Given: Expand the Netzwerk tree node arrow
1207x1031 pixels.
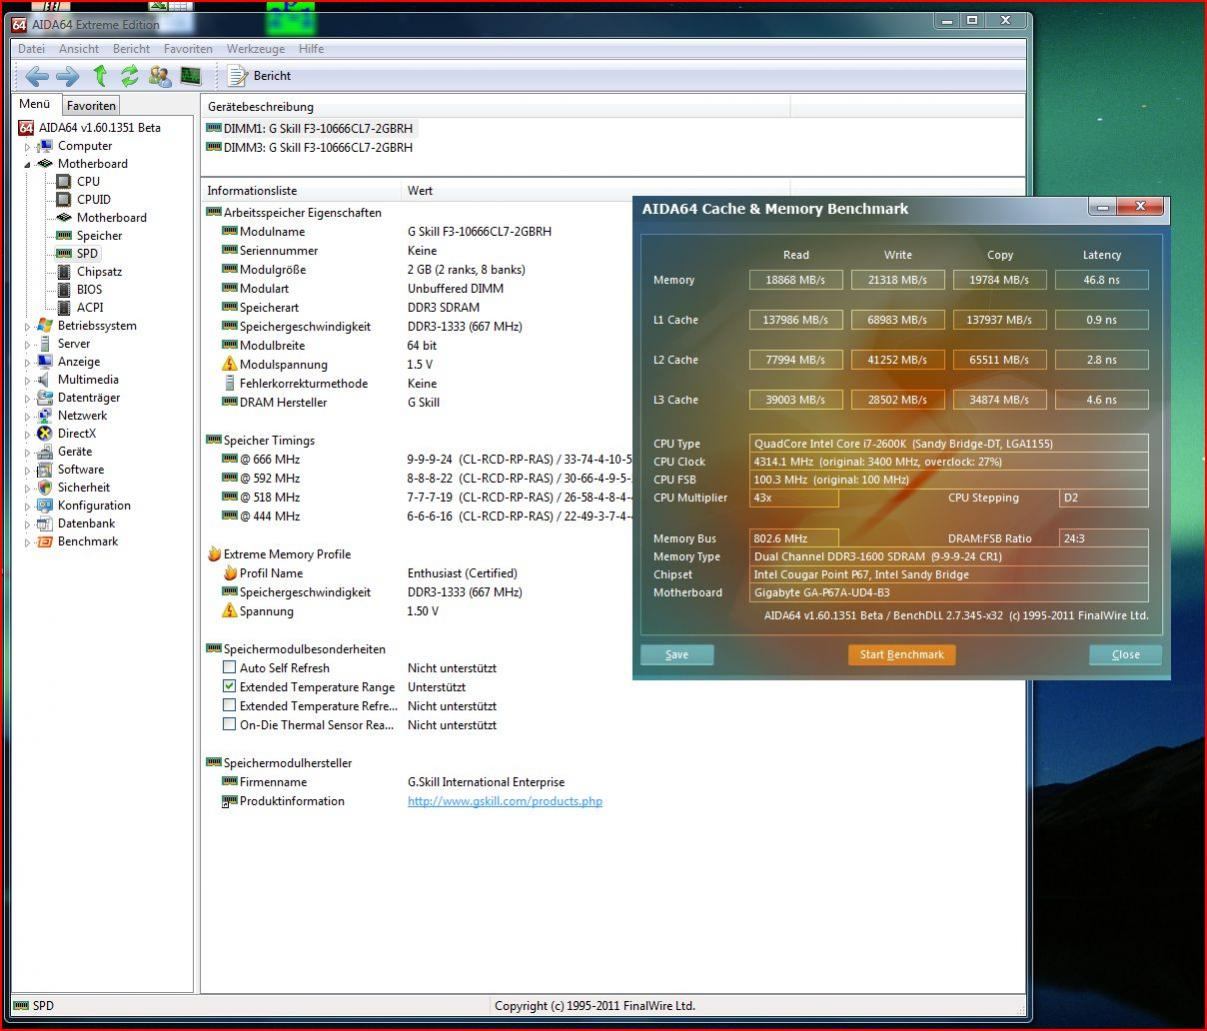Looking at the screenshot, I should click(x=28, y=416).
